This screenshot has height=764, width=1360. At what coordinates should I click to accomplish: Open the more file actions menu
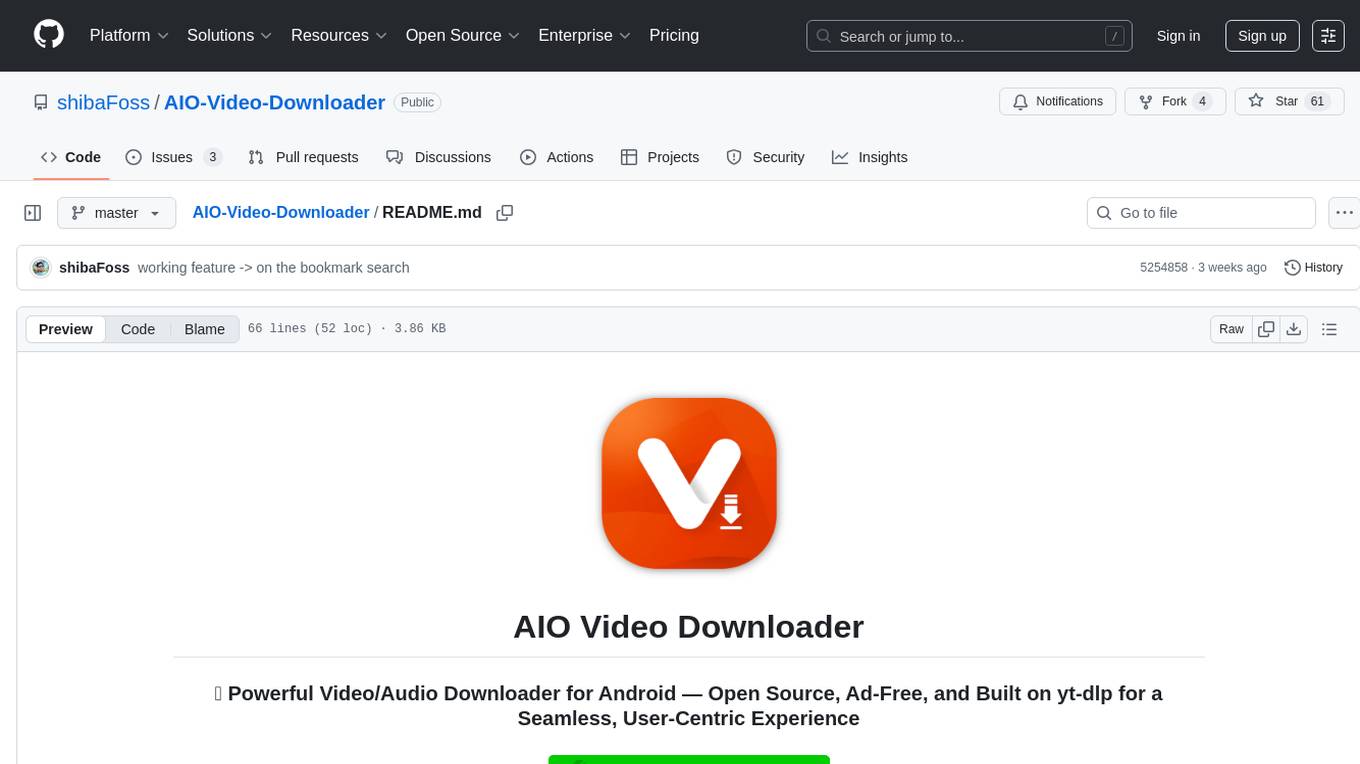pyautogui.click(x=1345, y=213)
